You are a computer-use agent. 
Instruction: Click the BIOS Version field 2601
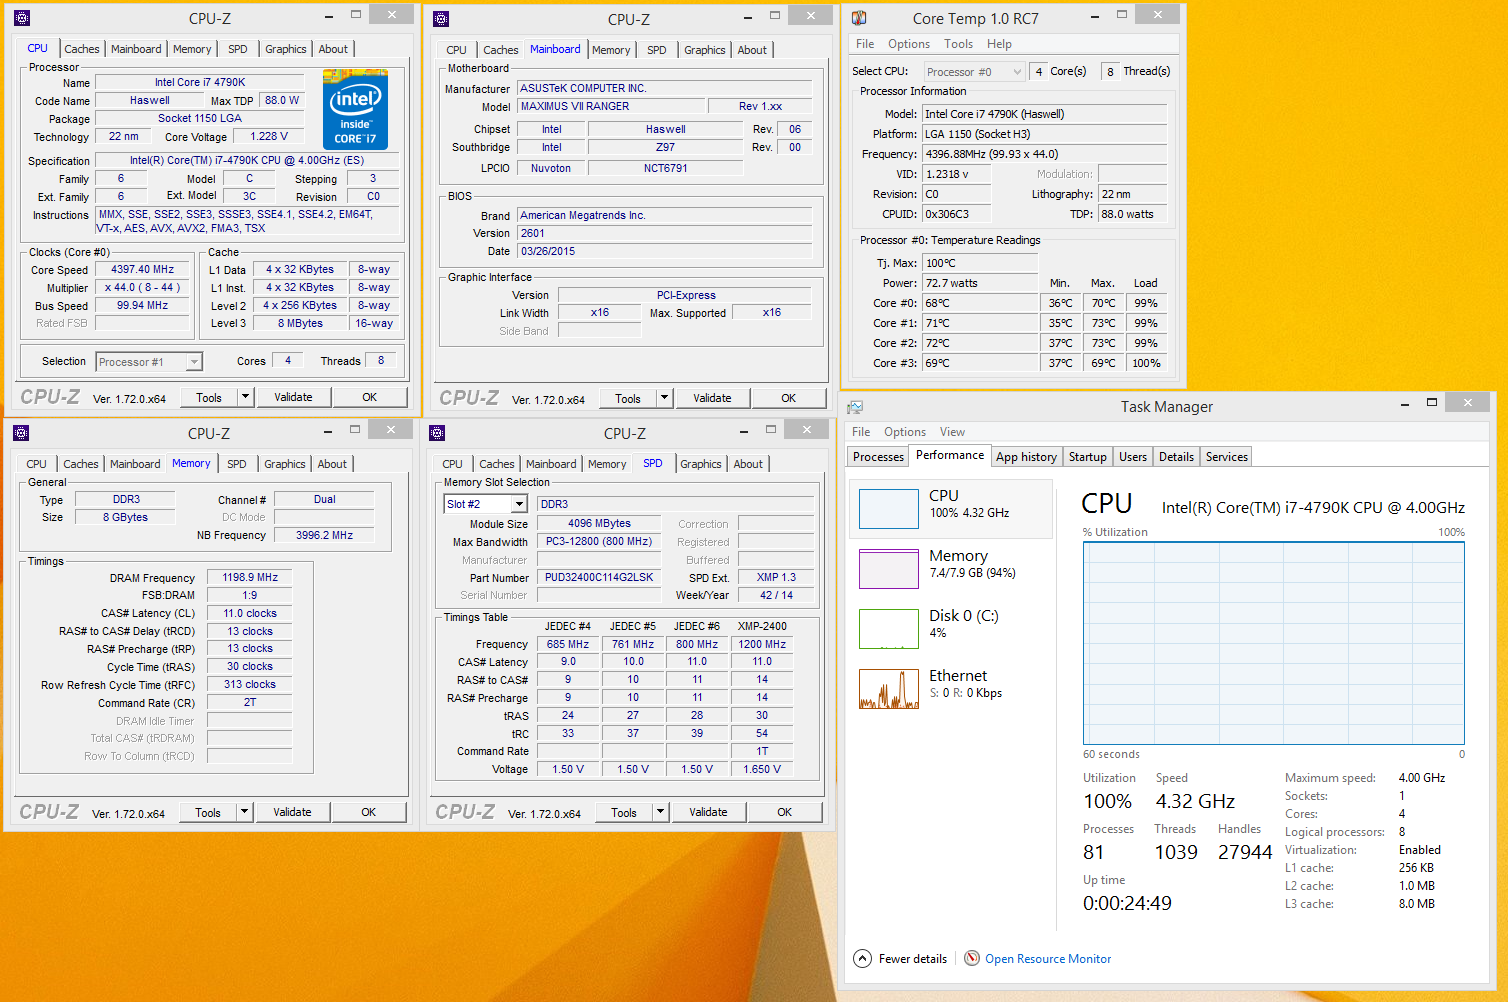(665, 233)
